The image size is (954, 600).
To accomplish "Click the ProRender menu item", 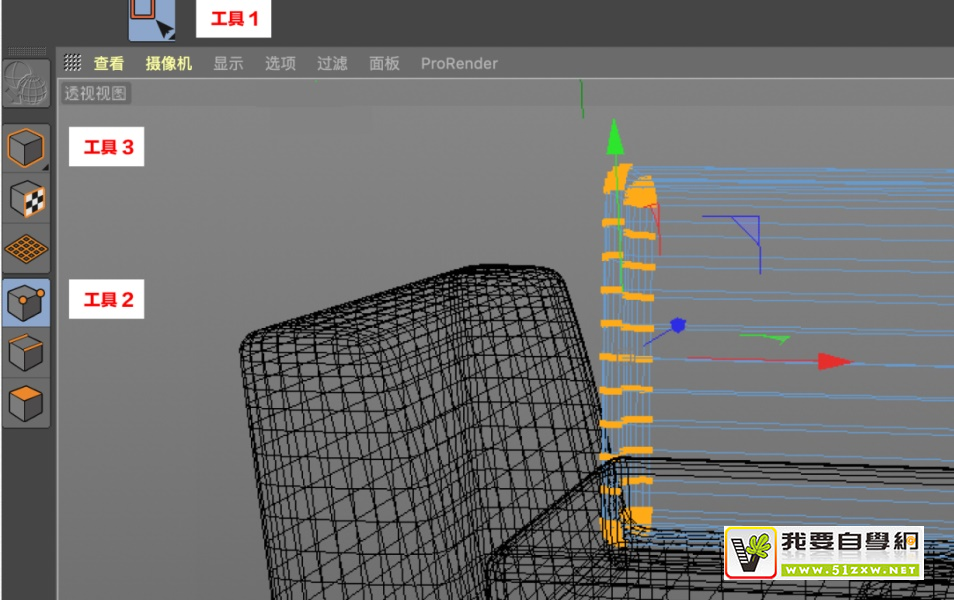I will tap(459, 63).
